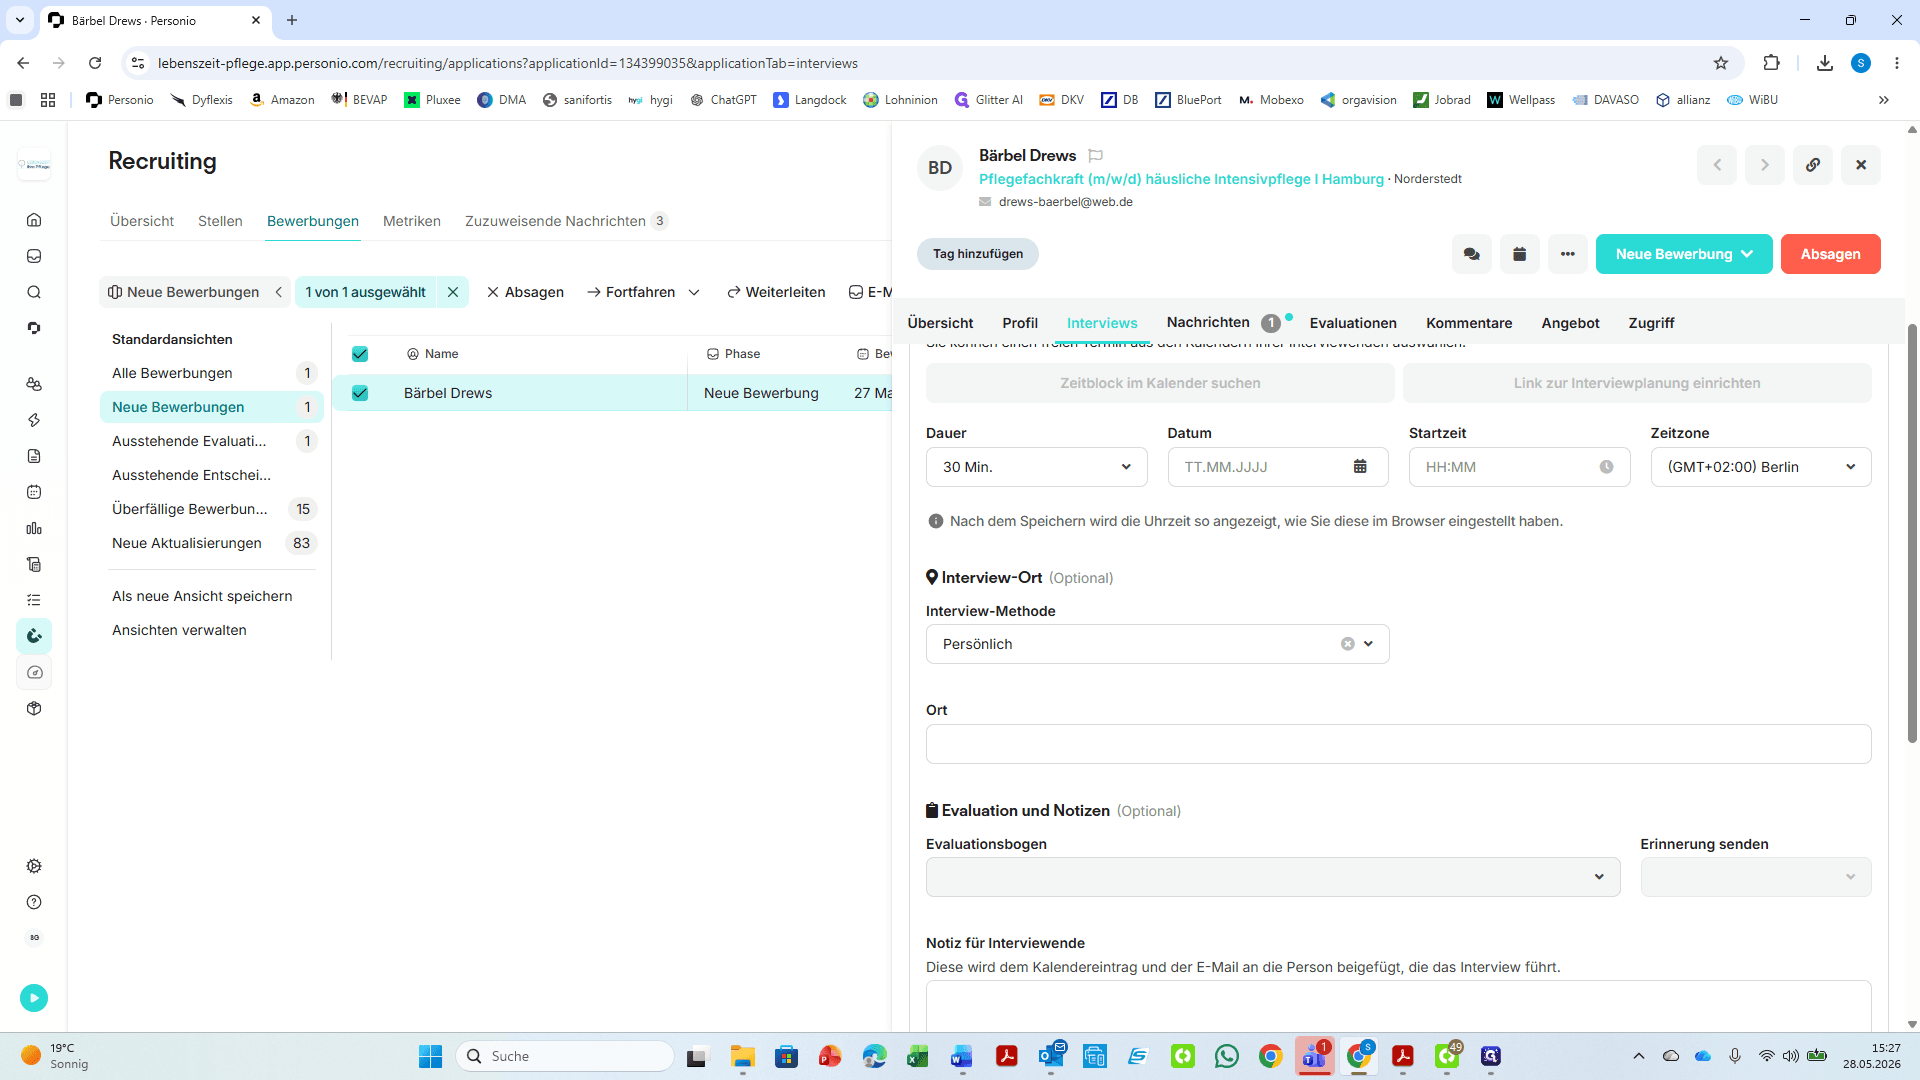This screenshot has height=1080, width=1920.
Task: Open the Pflegefachkraft job posting link
Action: pos(1181,179)
